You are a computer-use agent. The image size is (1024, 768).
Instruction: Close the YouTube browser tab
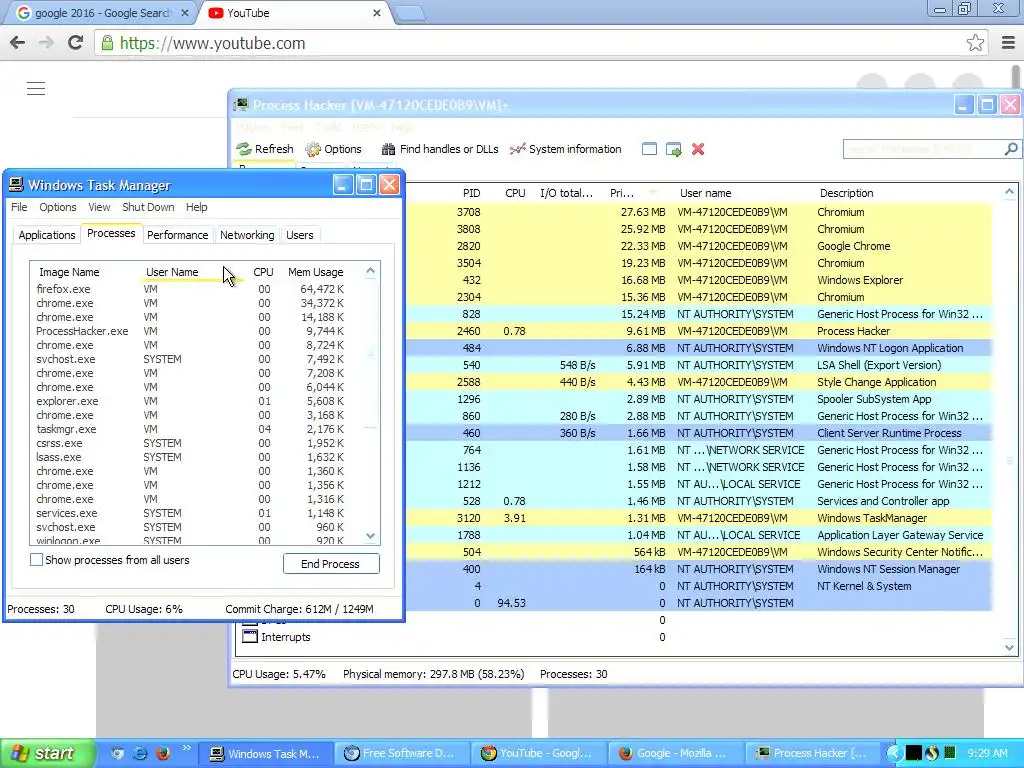(377, 13)
